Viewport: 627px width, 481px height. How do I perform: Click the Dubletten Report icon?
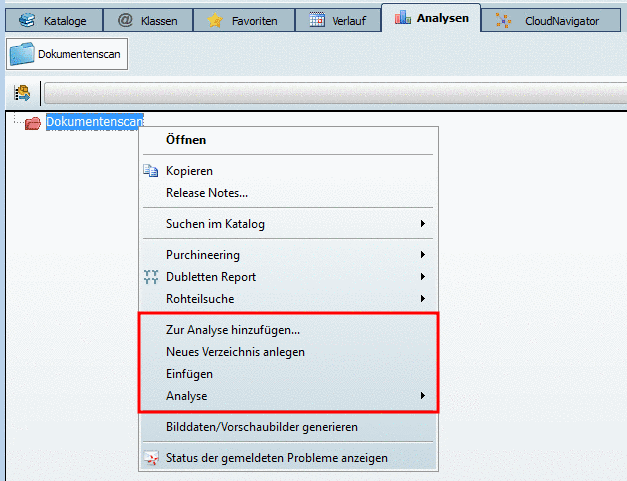click(151, 277)
